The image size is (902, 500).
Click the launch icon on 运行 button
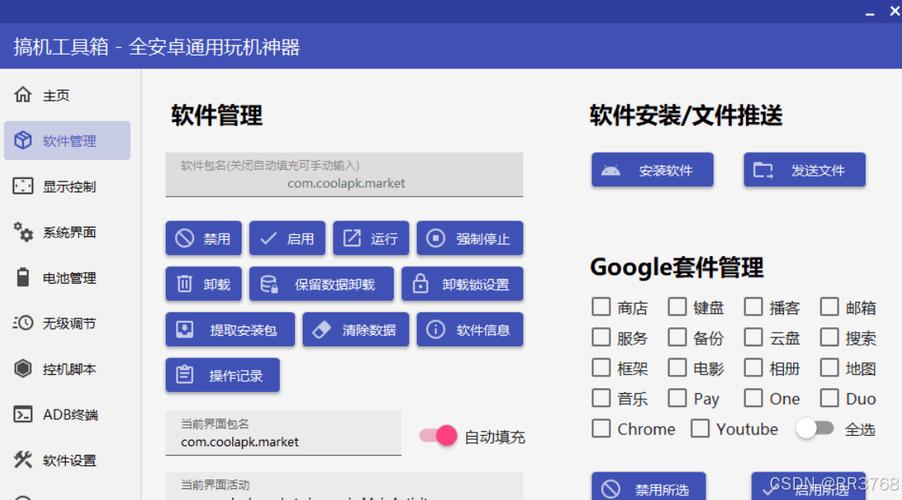(352, 239)
